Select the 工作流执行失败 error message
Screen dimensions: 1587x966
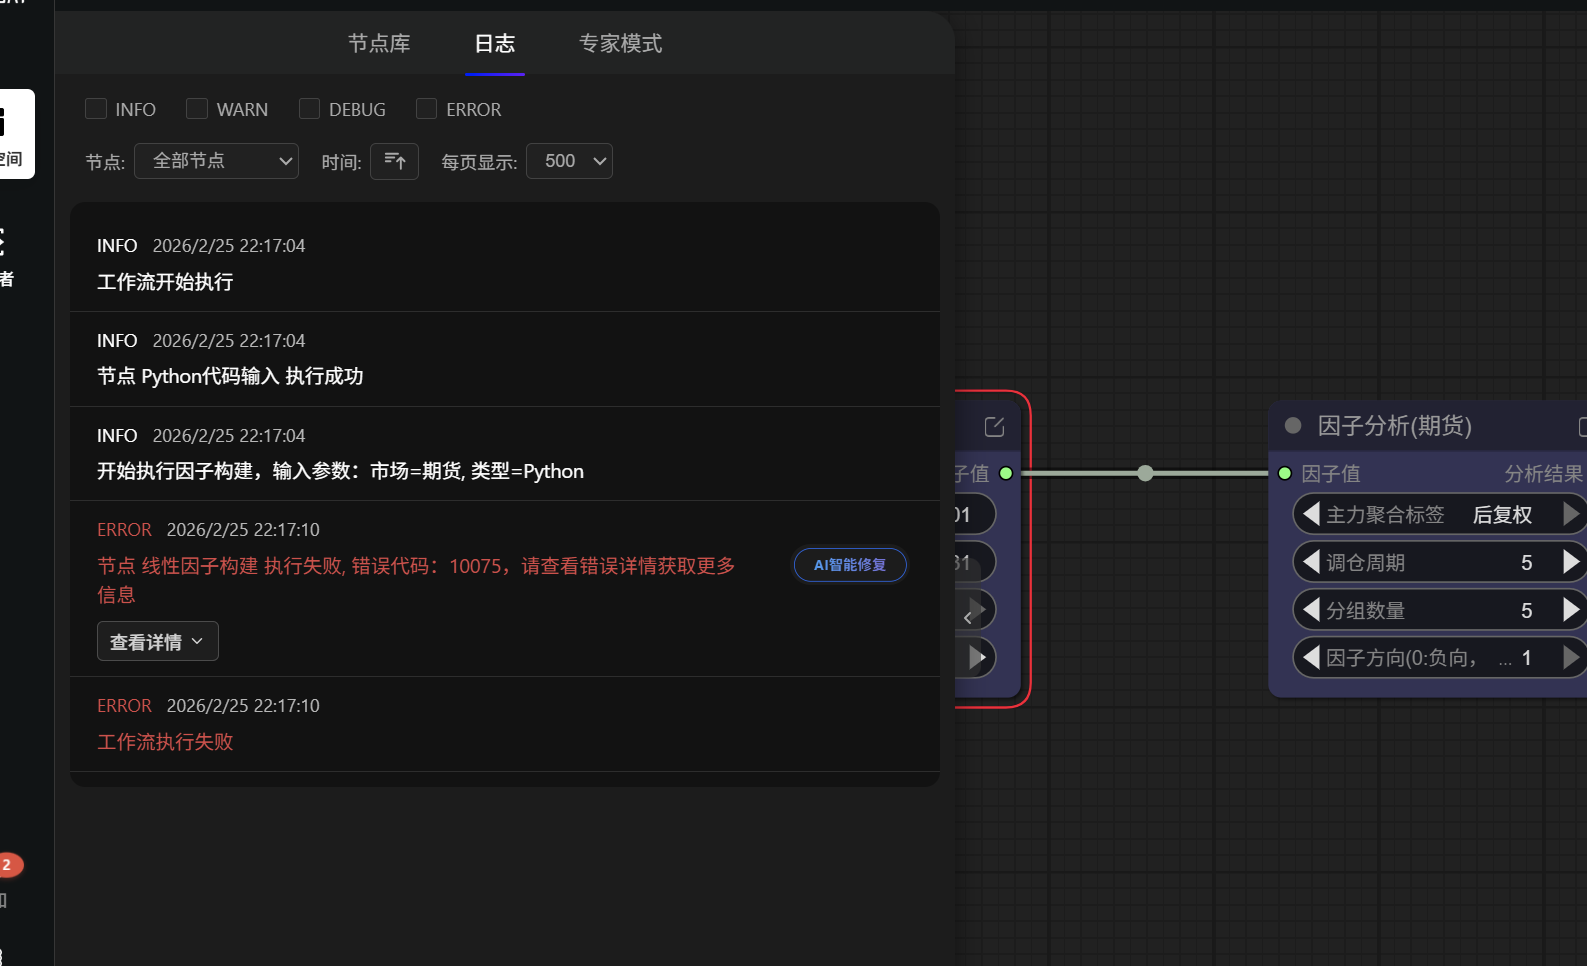(x=165, y=742)
